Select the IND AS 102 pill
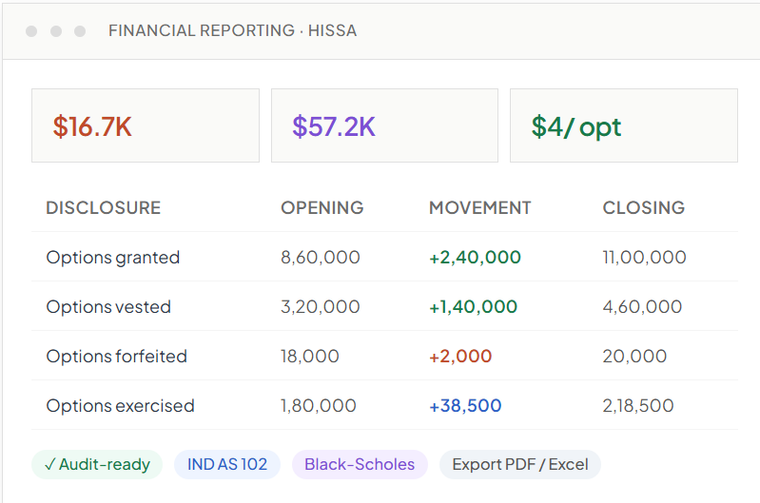This screenshot has height=503, width=760. [227, 464]
